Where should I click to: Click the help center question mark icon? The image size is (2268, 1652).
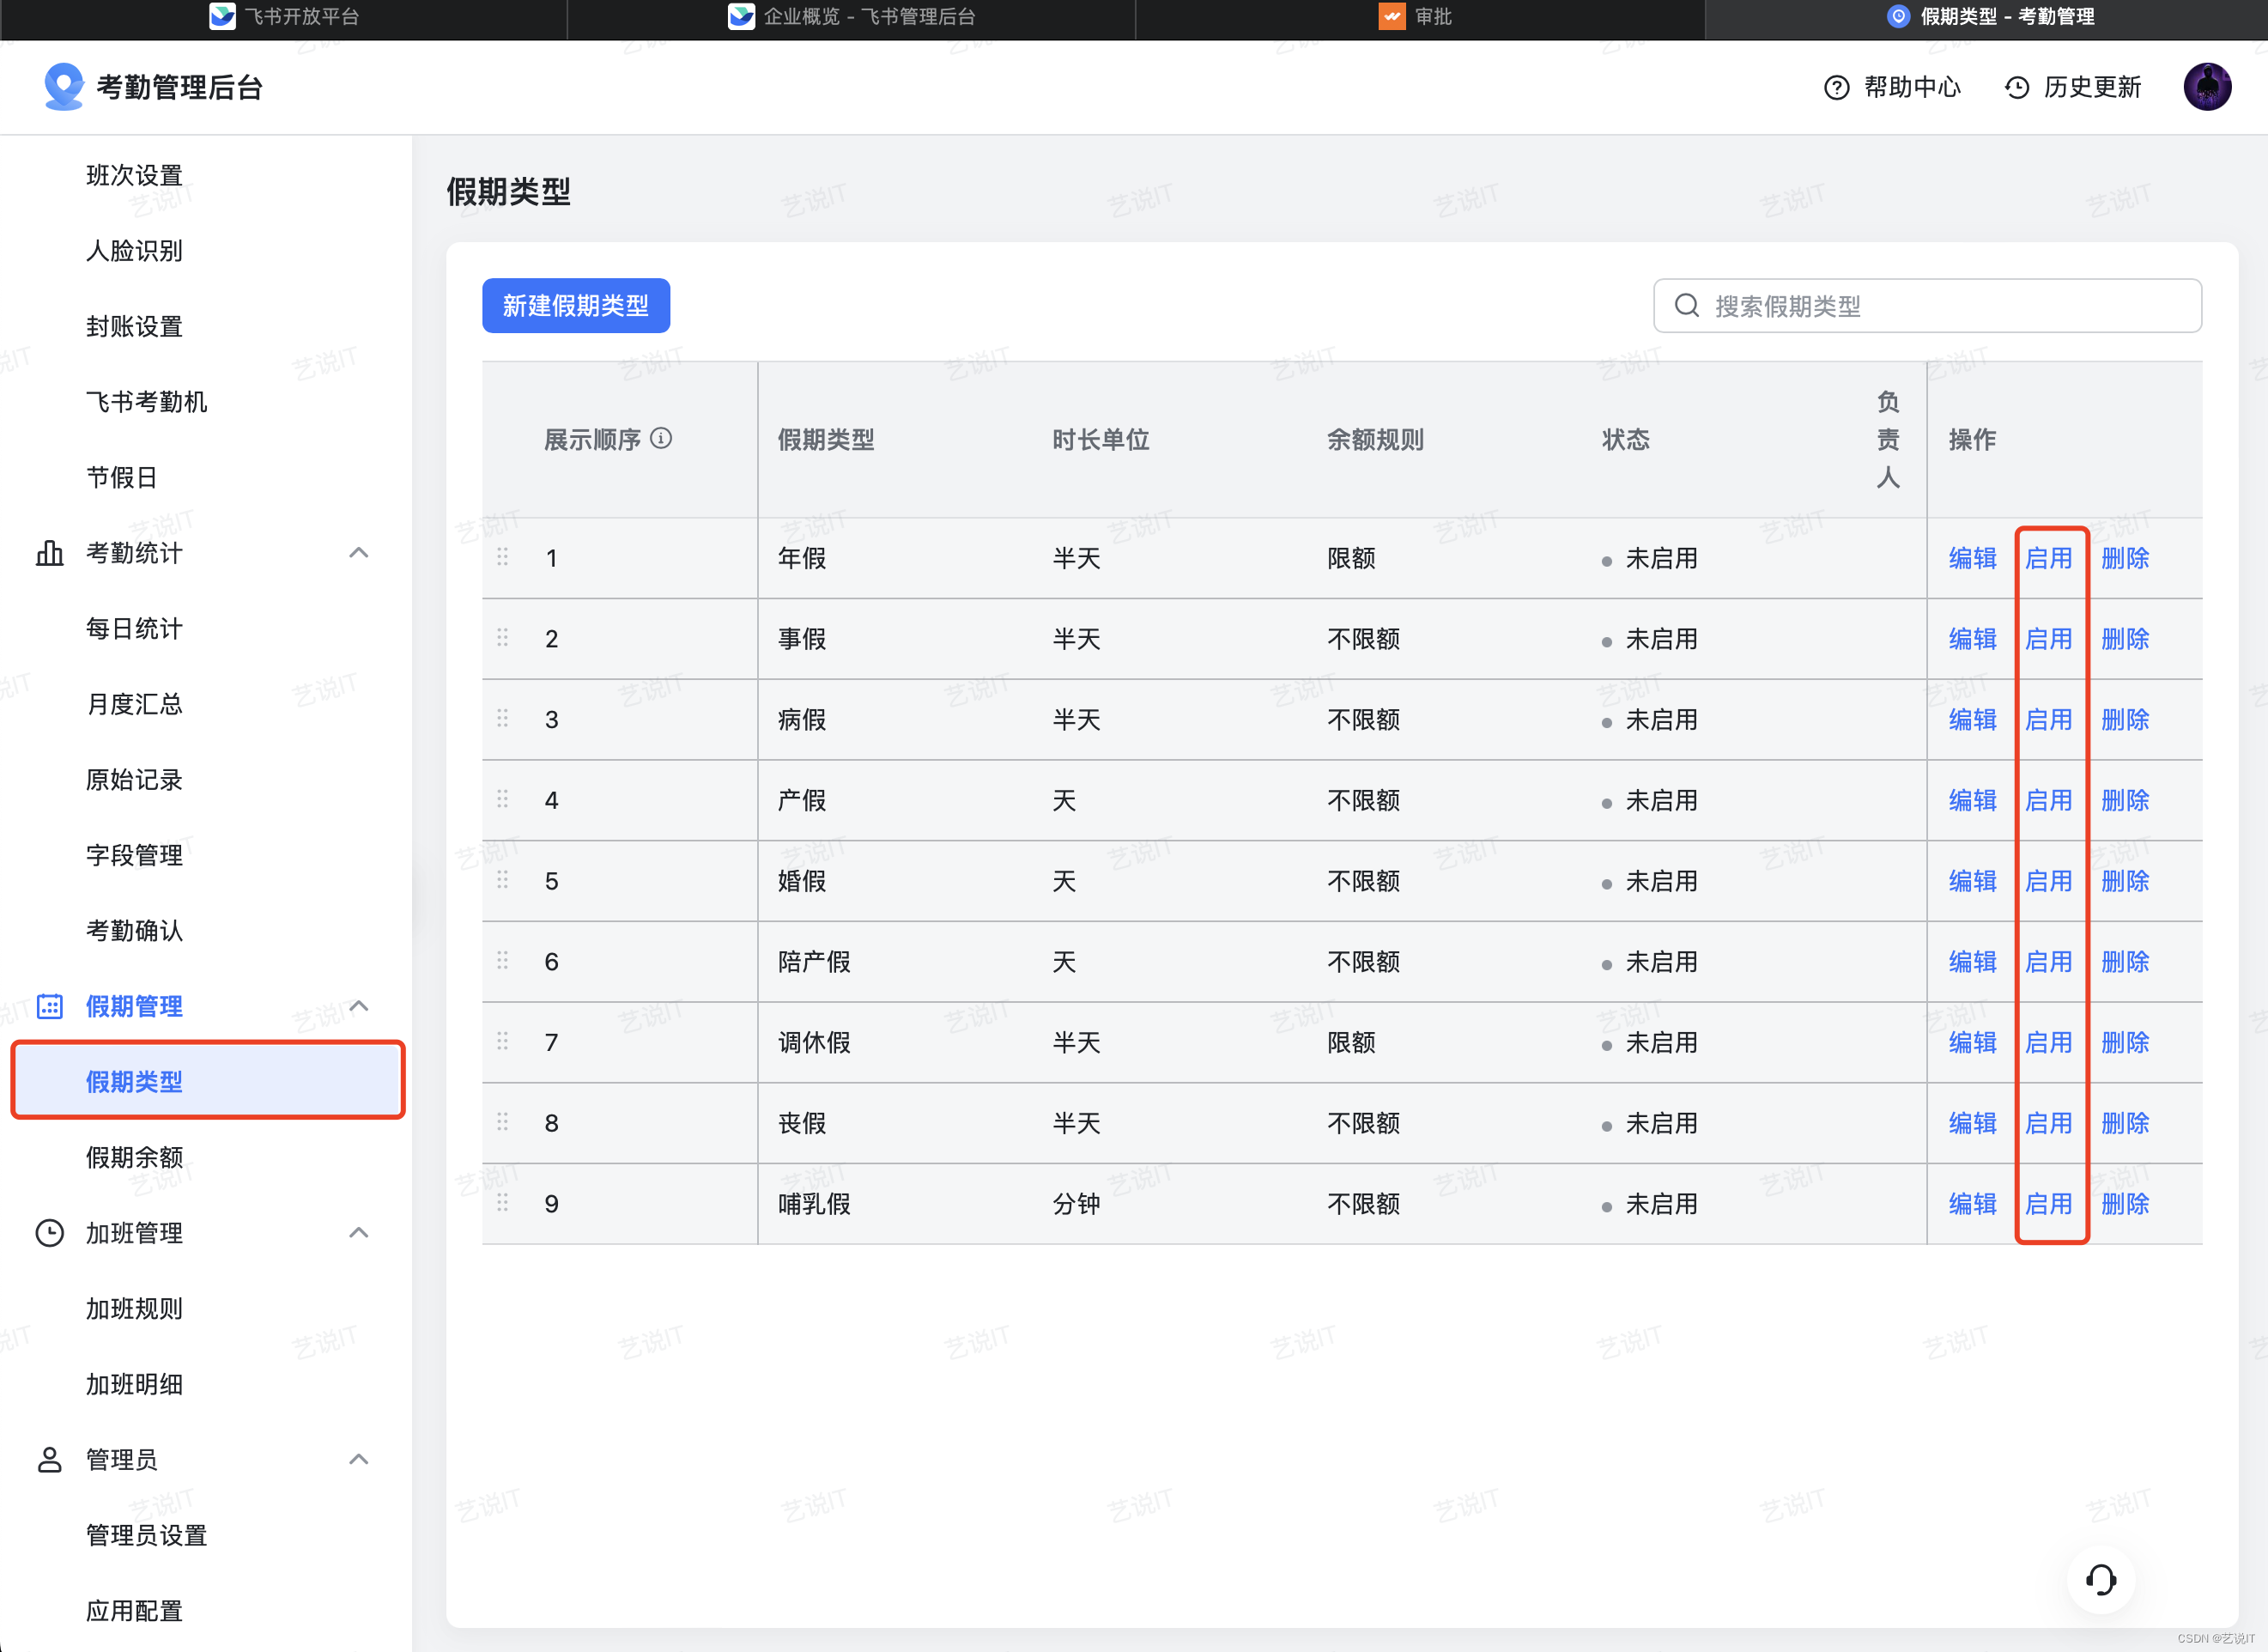point(1836,88)
